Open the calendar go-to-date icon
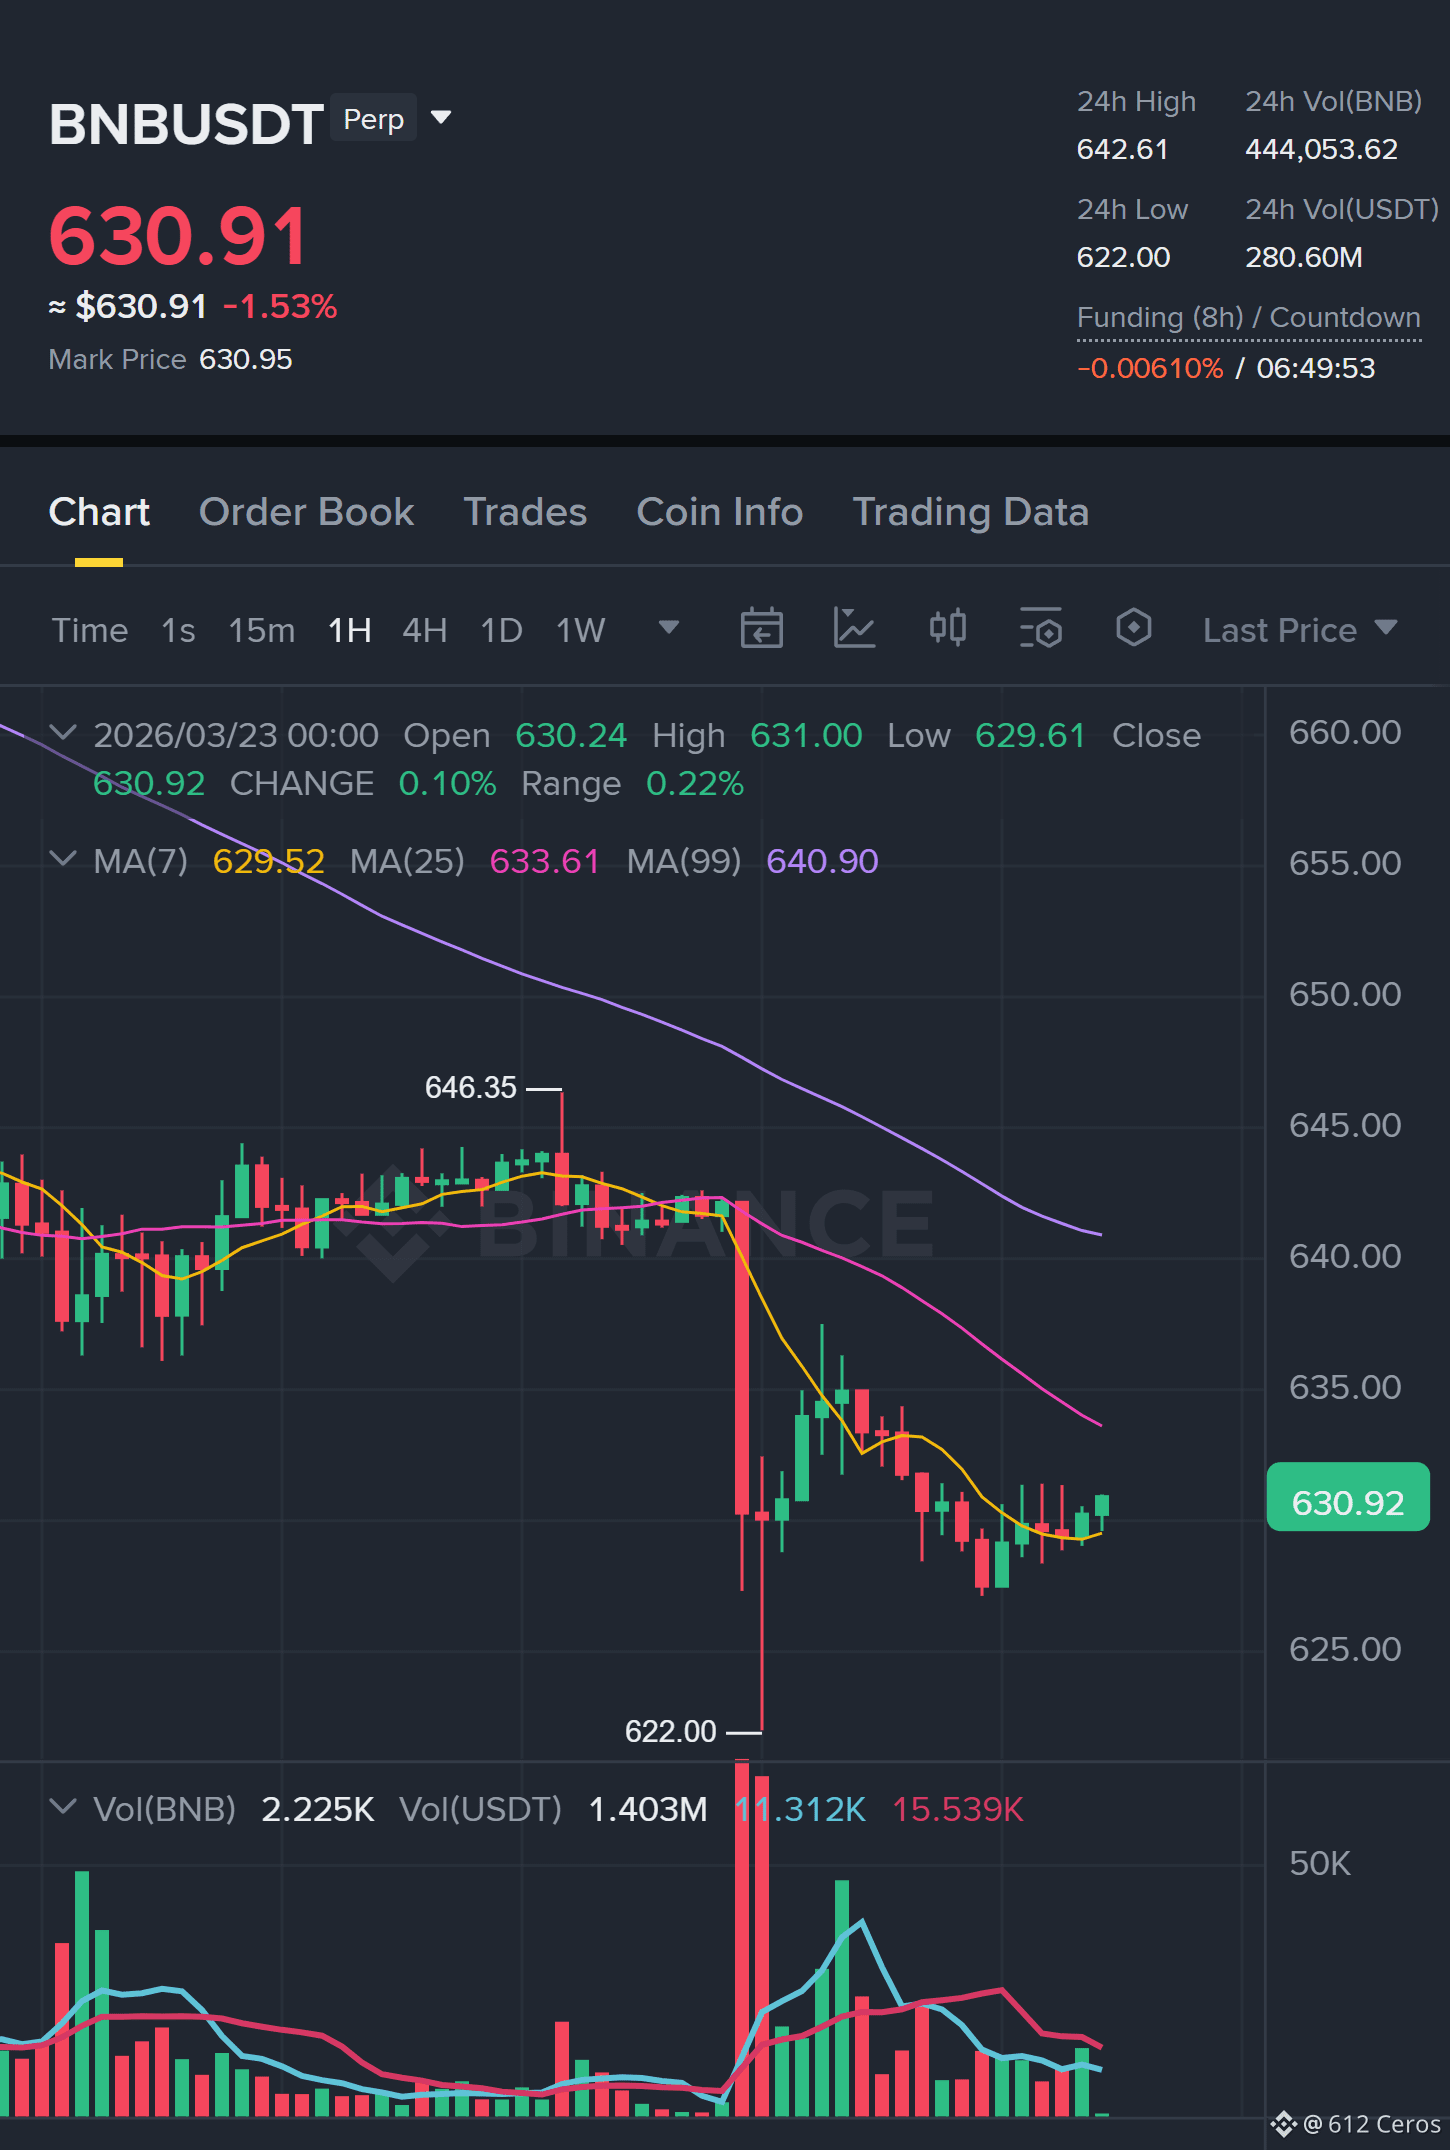This screenshot has width=1450, height=2150. (761, 629)
